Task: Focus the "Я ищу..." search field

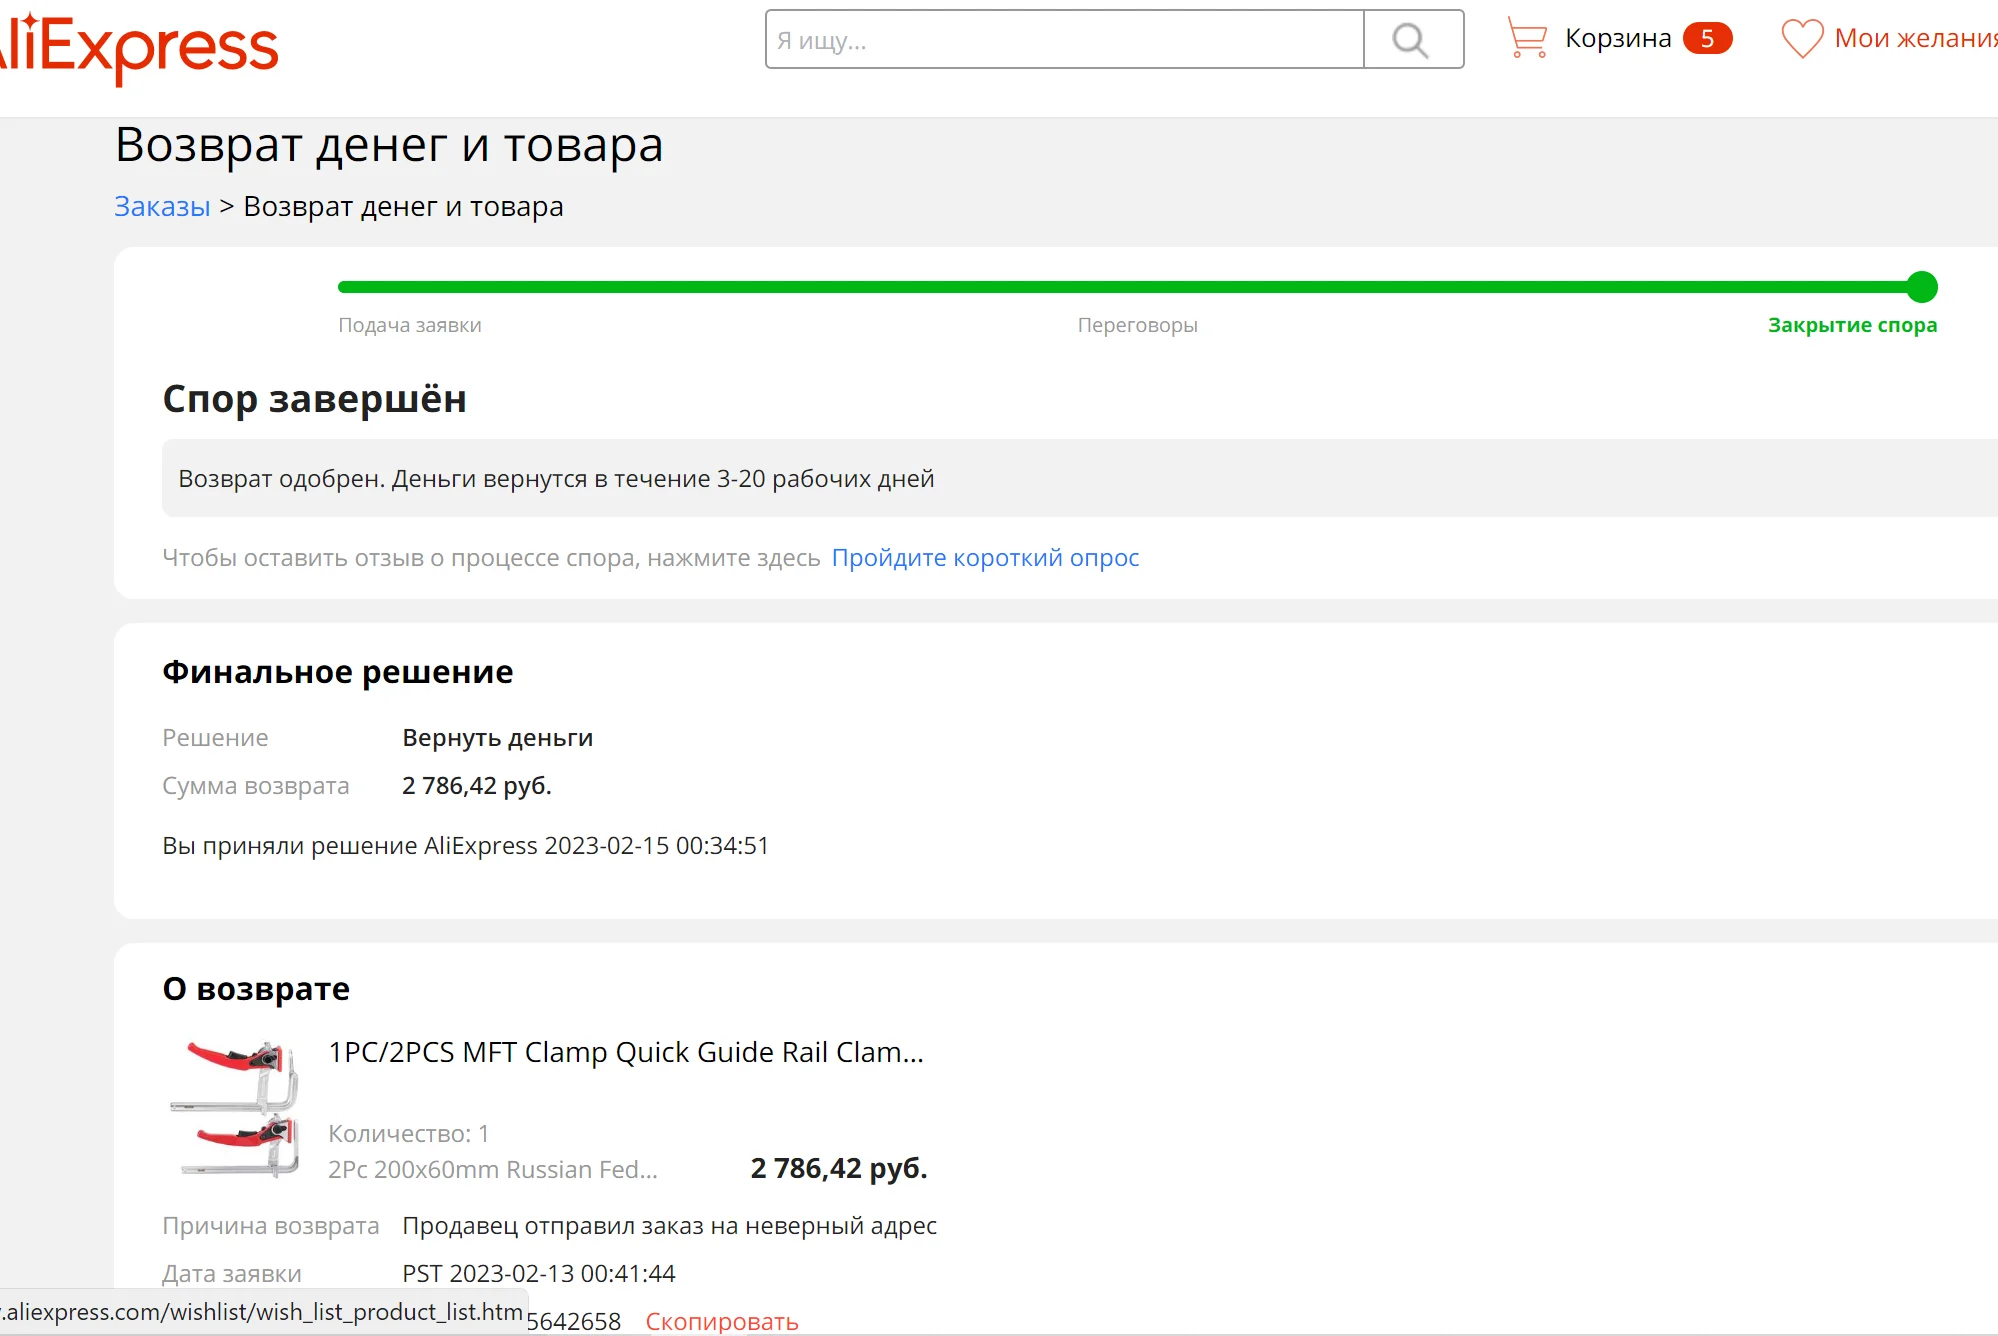Action: pyautogui.click(x=1064, y=40)
